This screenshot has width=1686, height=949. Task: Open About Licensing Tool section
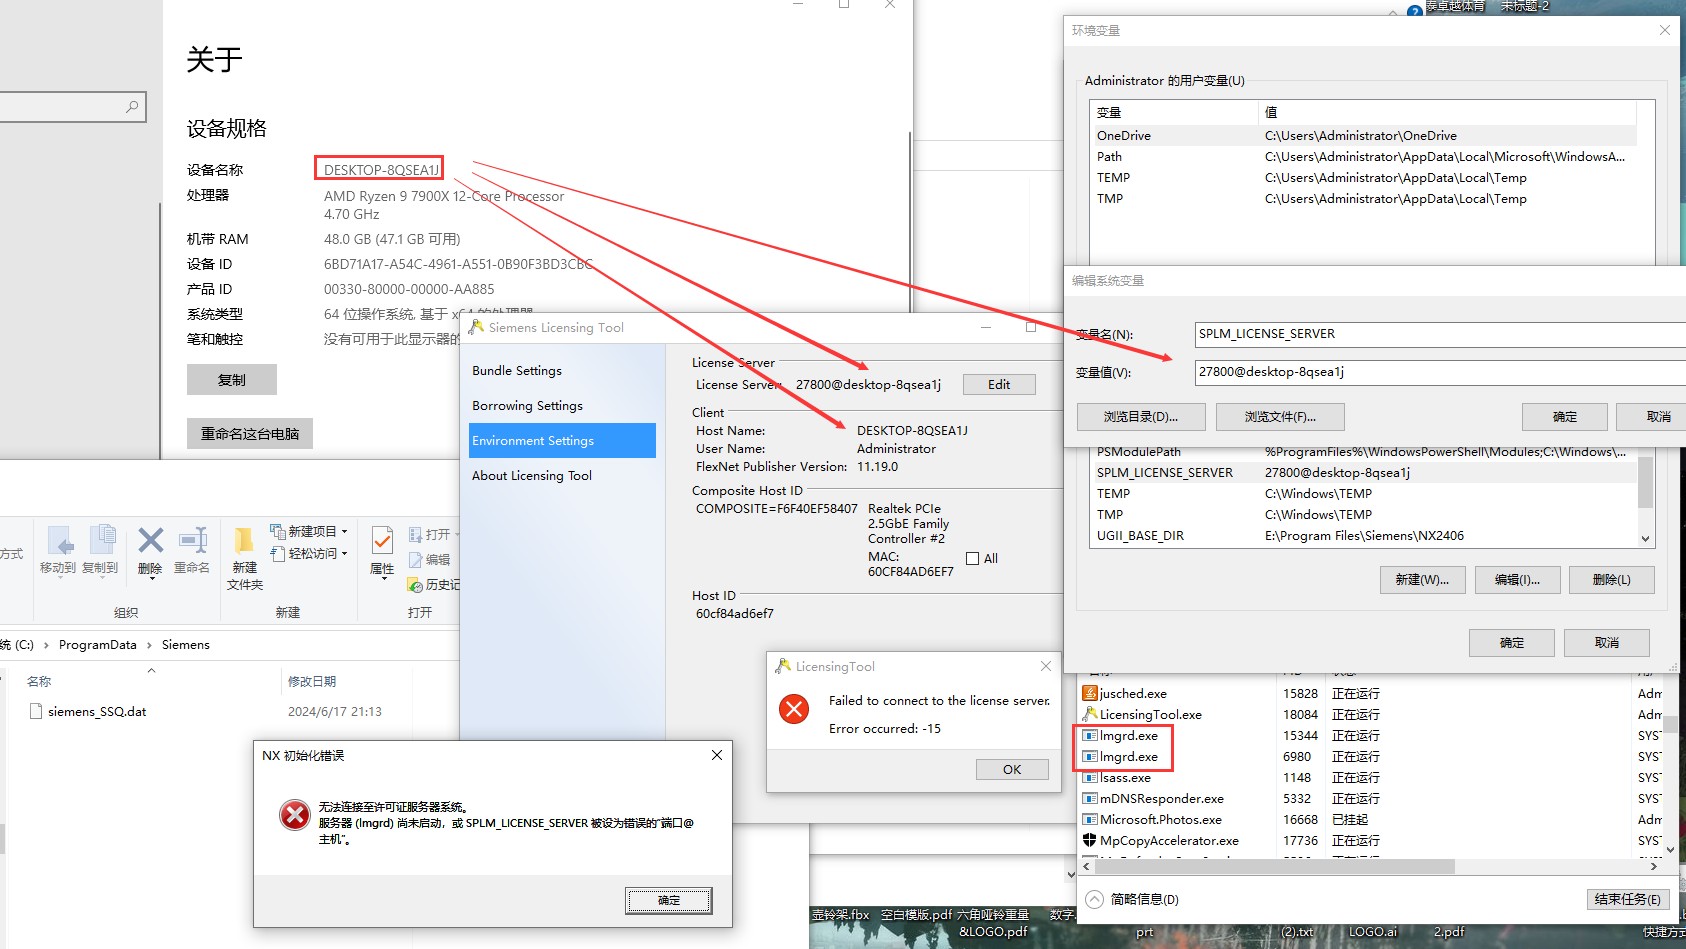pos(532,476)
